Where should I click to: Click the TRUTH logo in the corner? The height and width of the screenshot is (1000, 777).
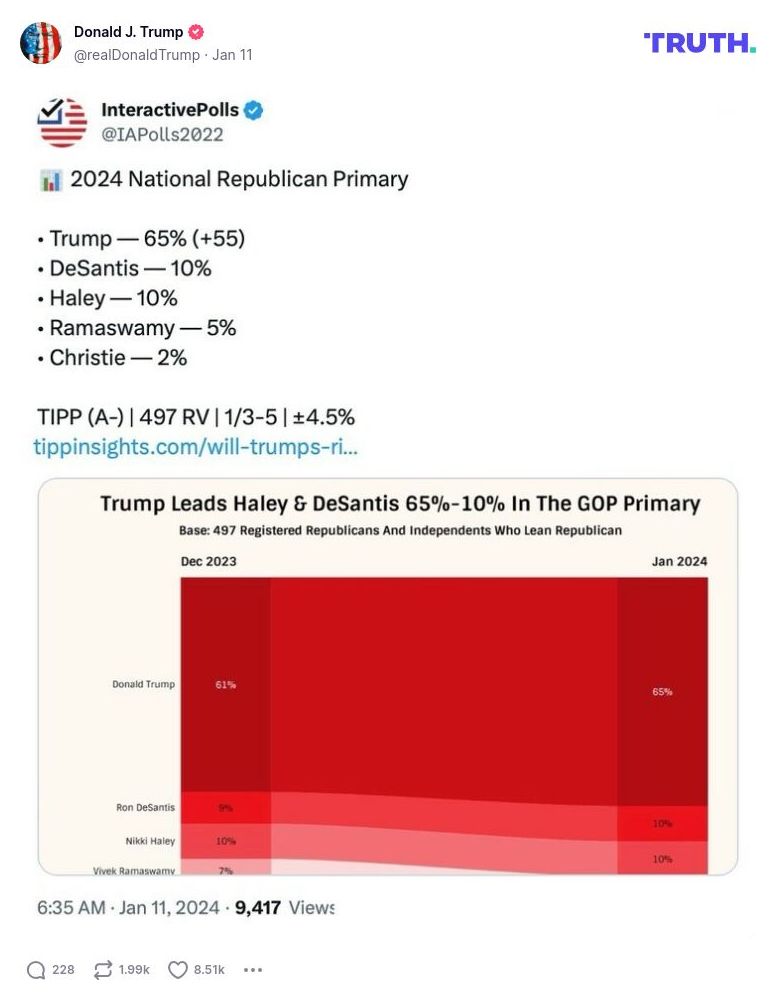point(699,44)
